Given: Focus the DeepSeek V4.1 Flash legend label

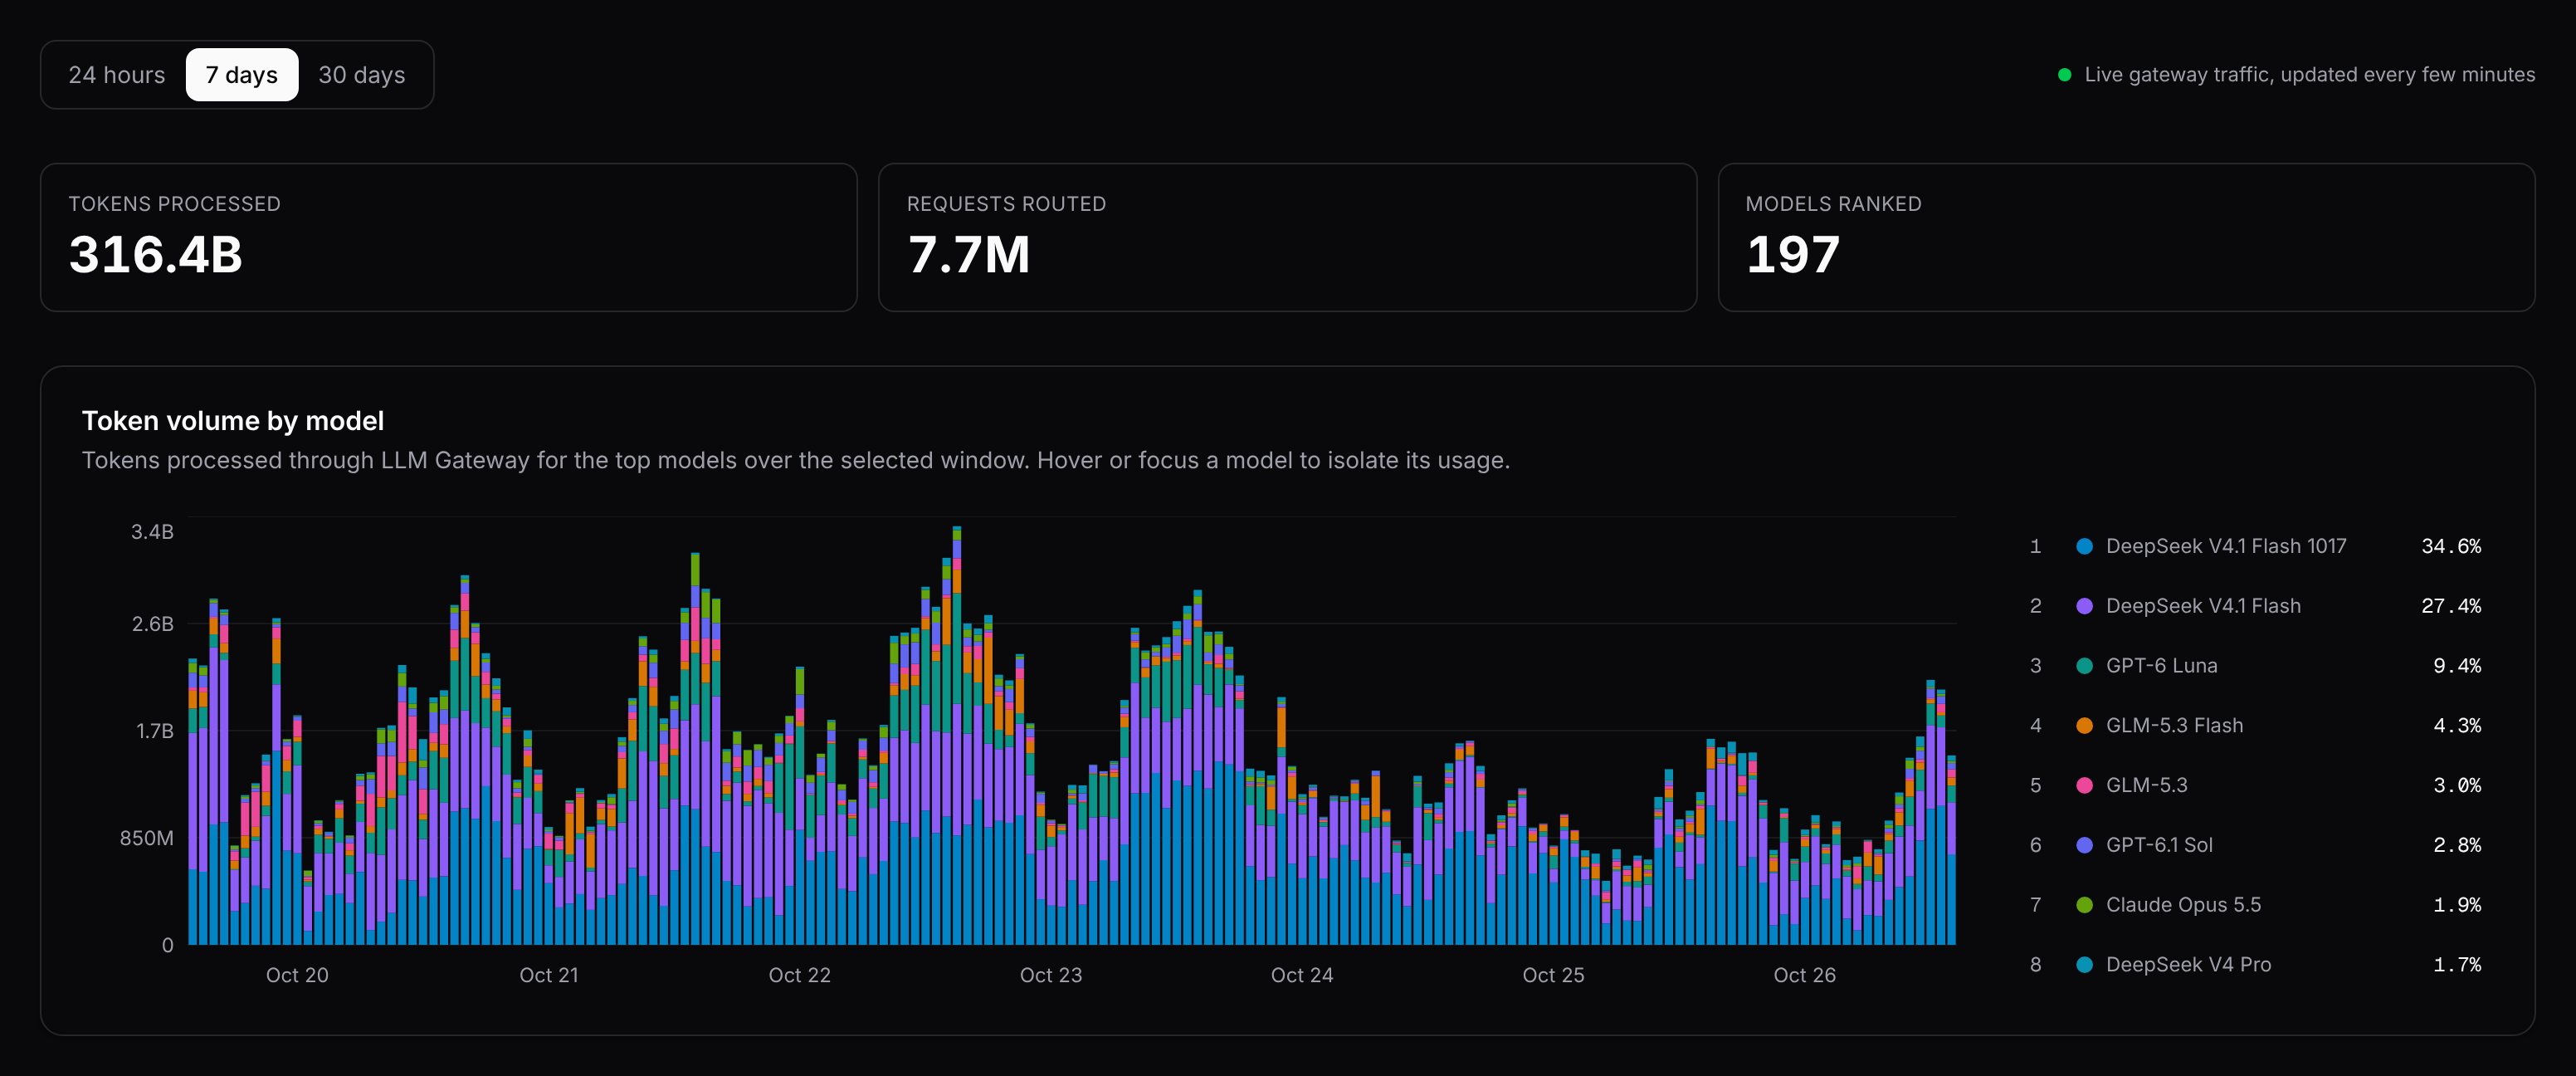Looking at the screenshot, I should pos(2203,607).
